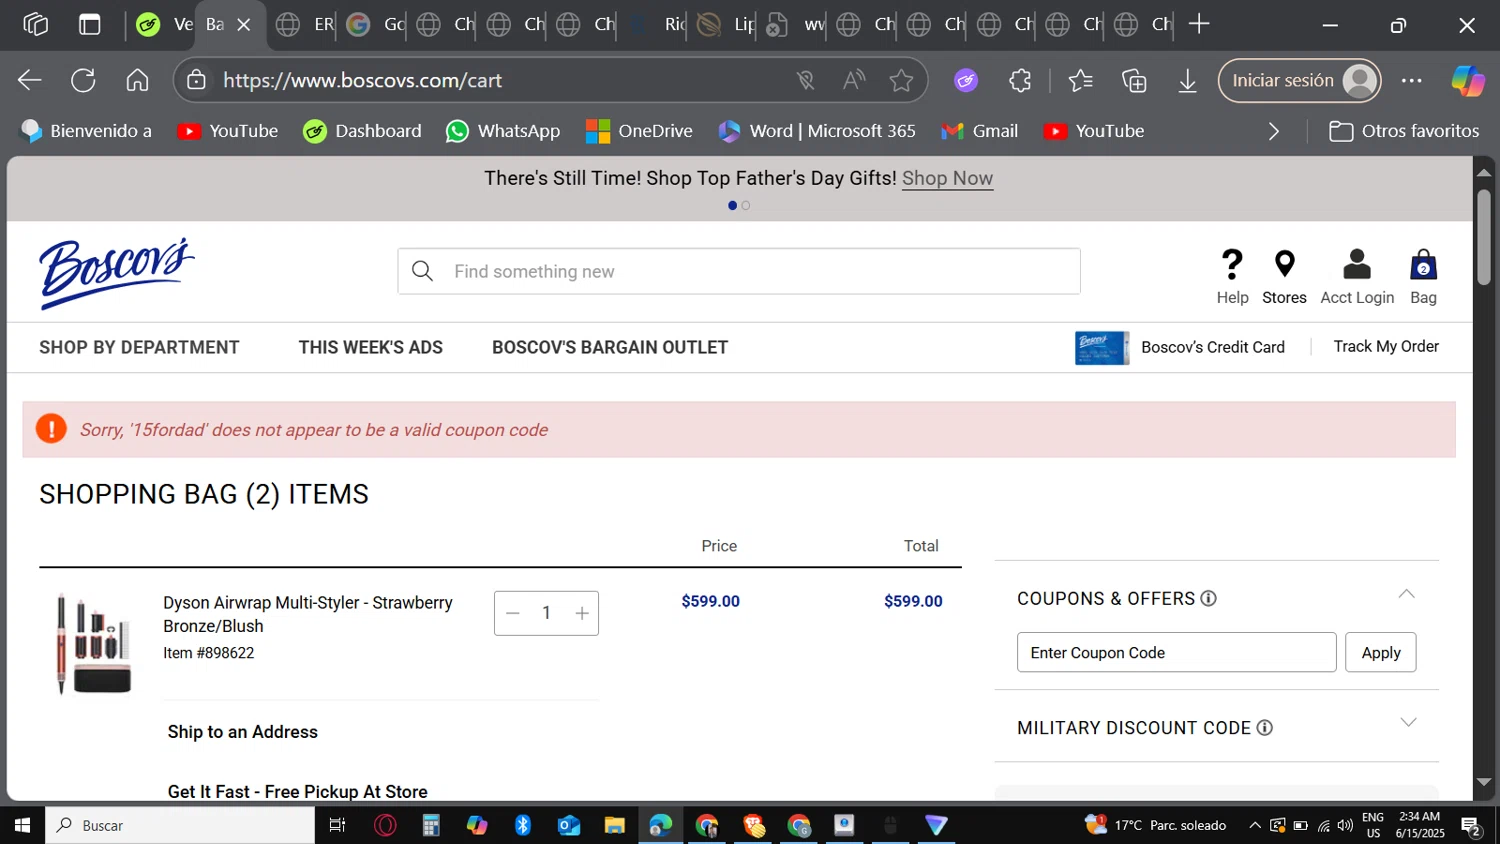Open Windows Start menu
1500x844 pixels.
coord(22,825)
